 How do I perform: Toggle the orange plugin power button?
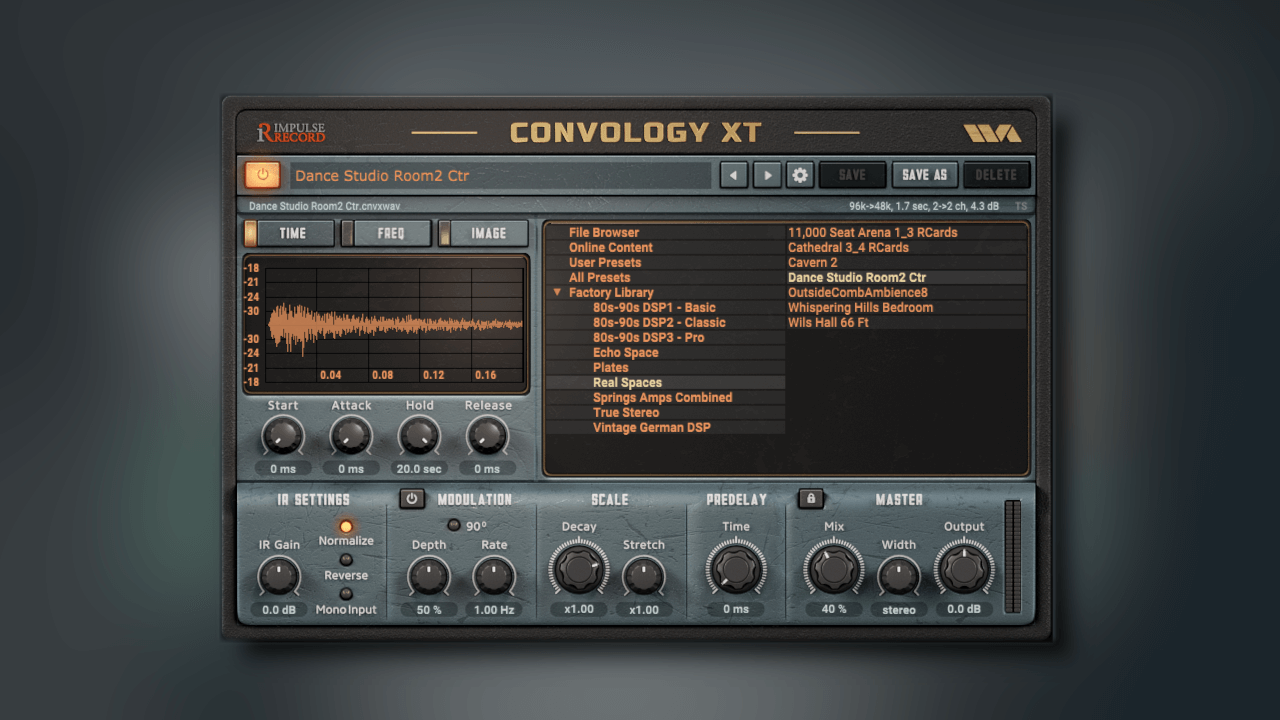(x=262, y=175)
